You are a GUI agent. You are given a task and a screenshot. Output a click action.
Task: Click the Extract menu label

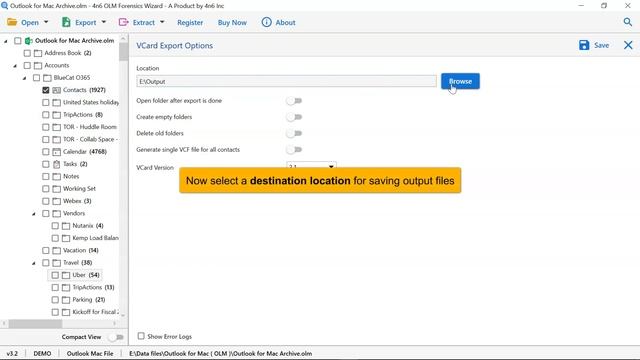[x=144, y=22]
